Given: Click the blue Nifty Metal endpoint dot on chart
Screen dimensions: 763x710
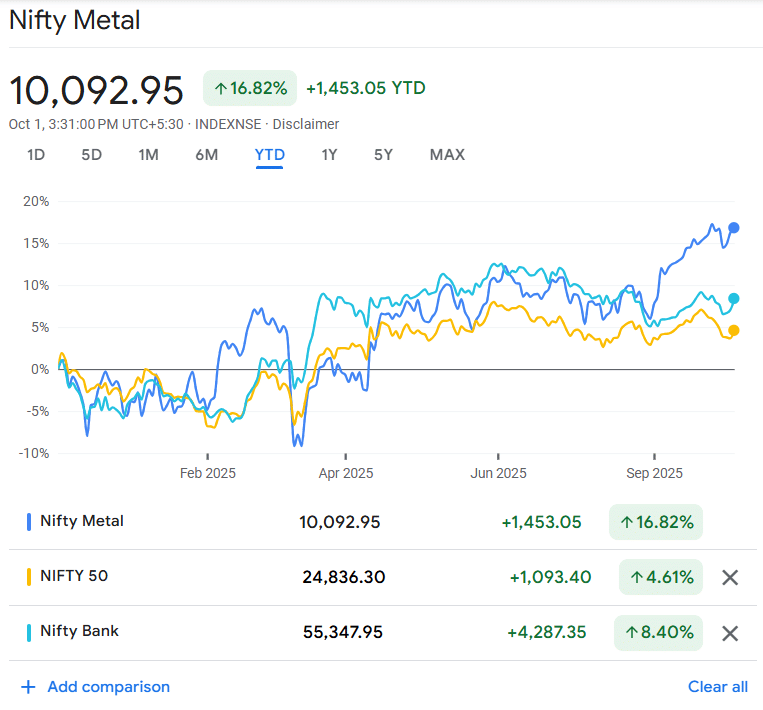Looking at the screenshot, I should tap(734, 228).
